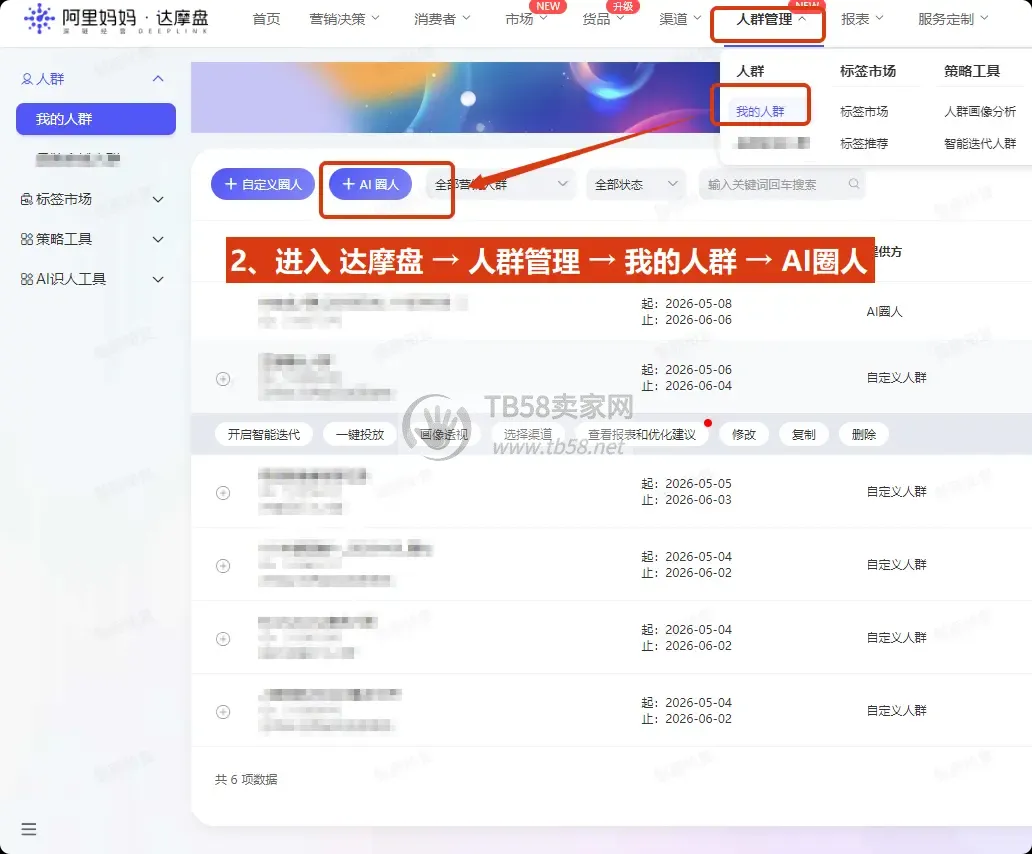
Task: Open the 服务定制 menu
Action: pyautogui.click(x=953, y=19)
